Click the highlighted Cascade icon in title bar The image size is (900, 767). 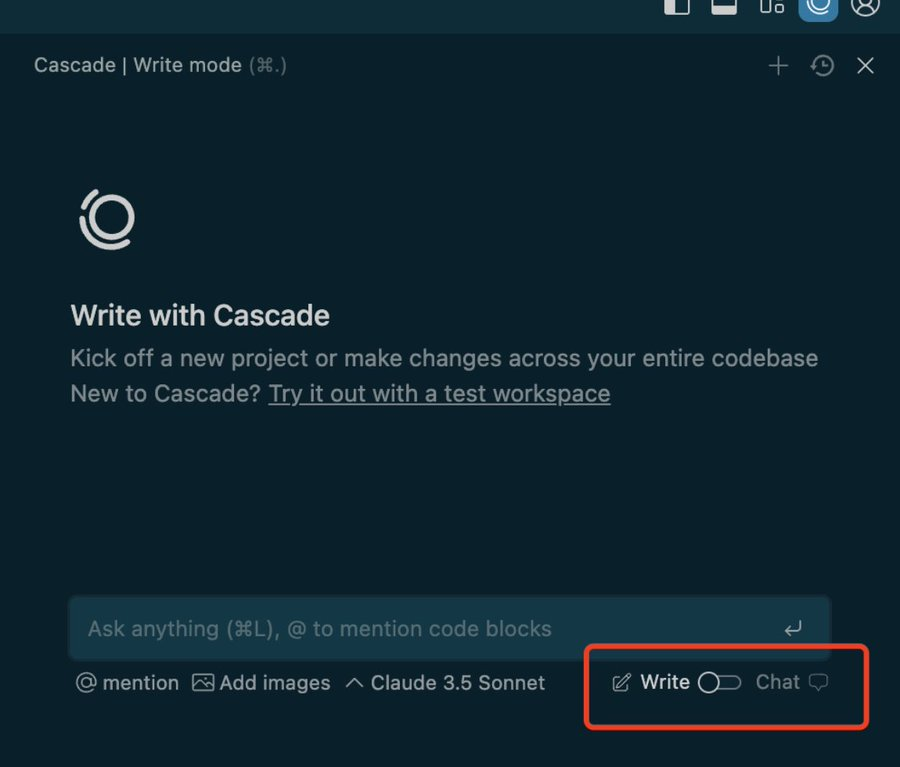coord(818,6)
